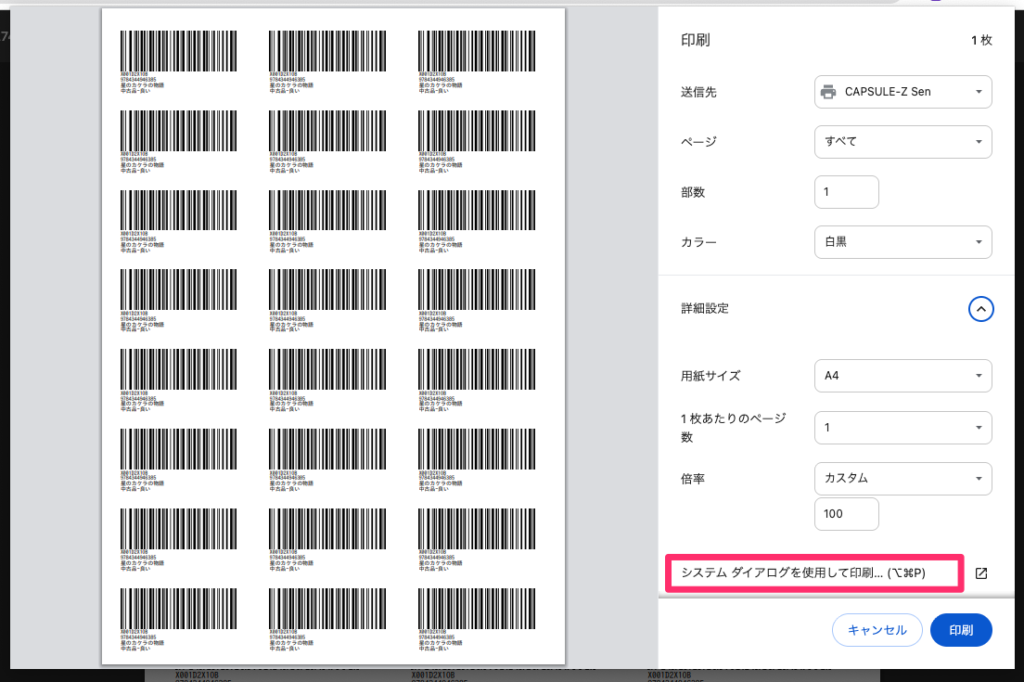Open the 送信先 dropdown showing CAPSULE-Z Sen
The image size is (1024, 682).
(903, 92)
